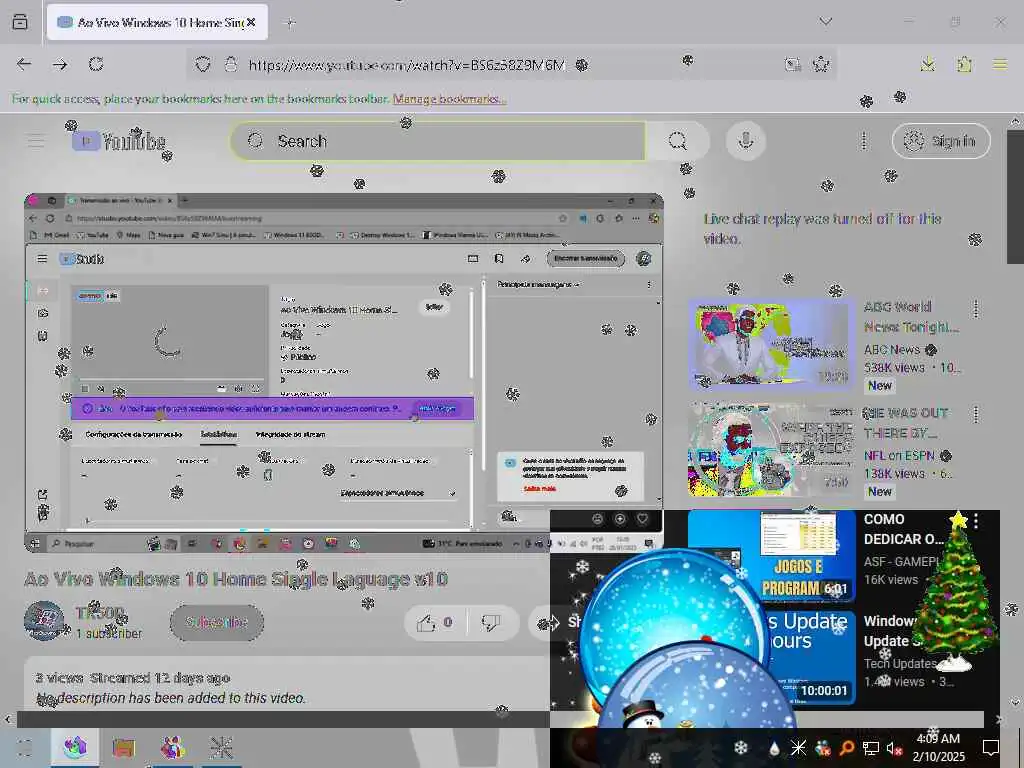Image resolution: width=1024 pixels, height=768 pixels.
Task: Click the channel name above 1 subscriber
Action: pos(100,613)
